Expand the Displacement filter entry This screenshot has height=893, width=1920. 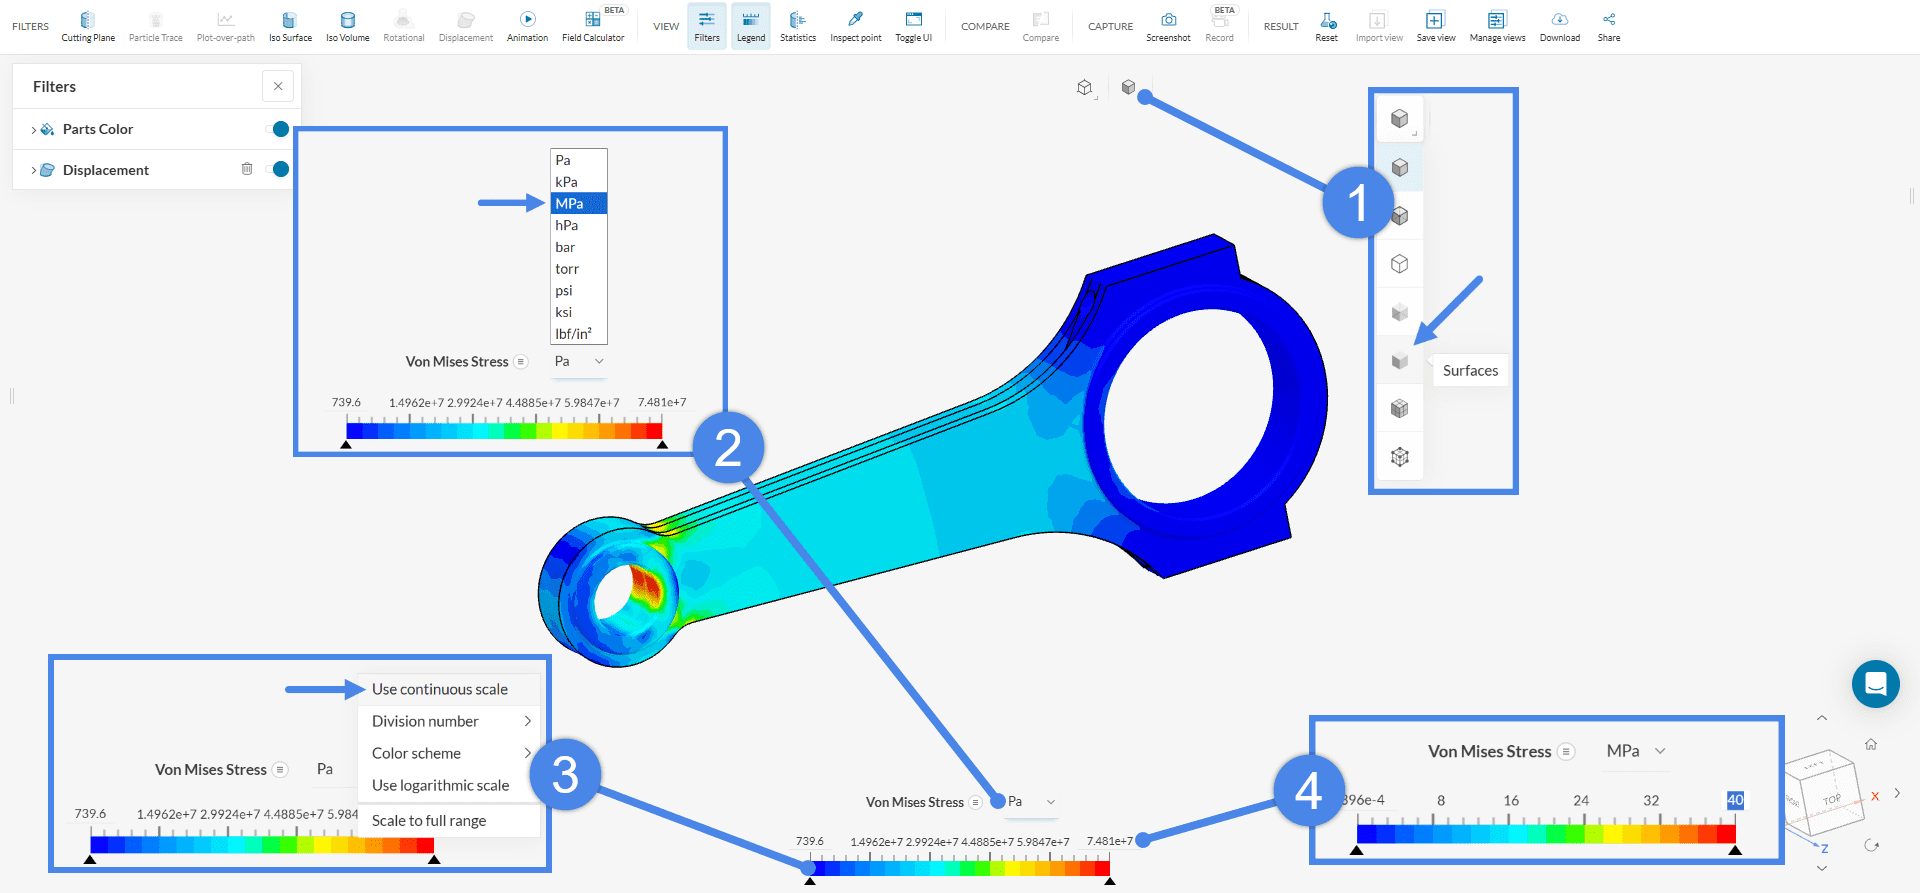click(x=34, y=171)
